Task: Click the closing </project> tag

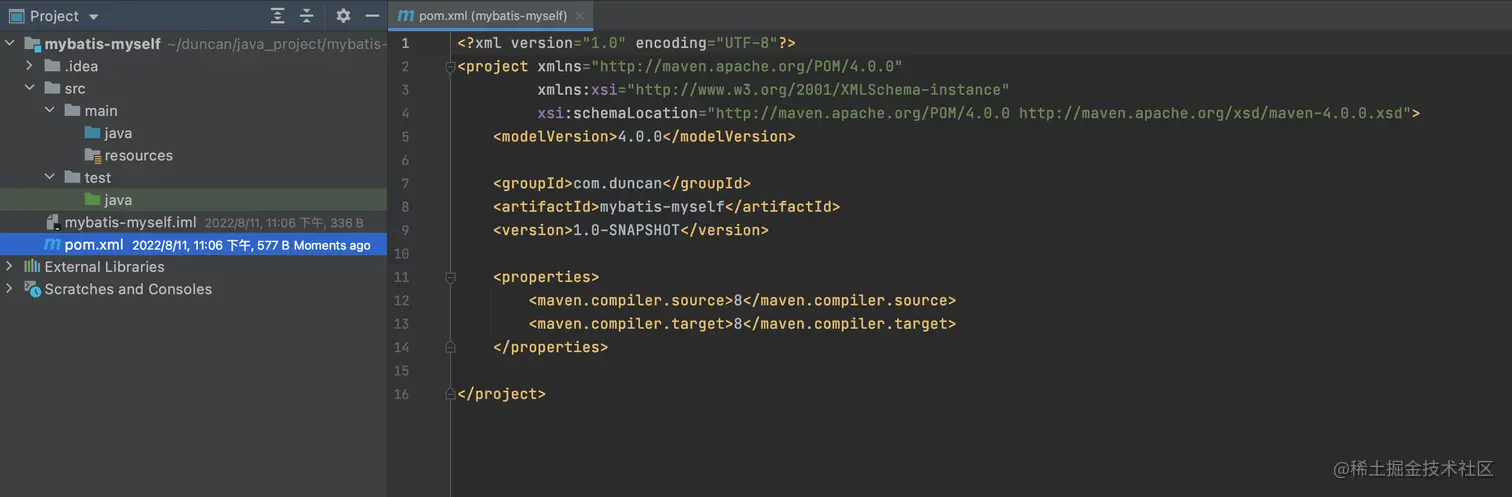Action: (x=501, y=394)
